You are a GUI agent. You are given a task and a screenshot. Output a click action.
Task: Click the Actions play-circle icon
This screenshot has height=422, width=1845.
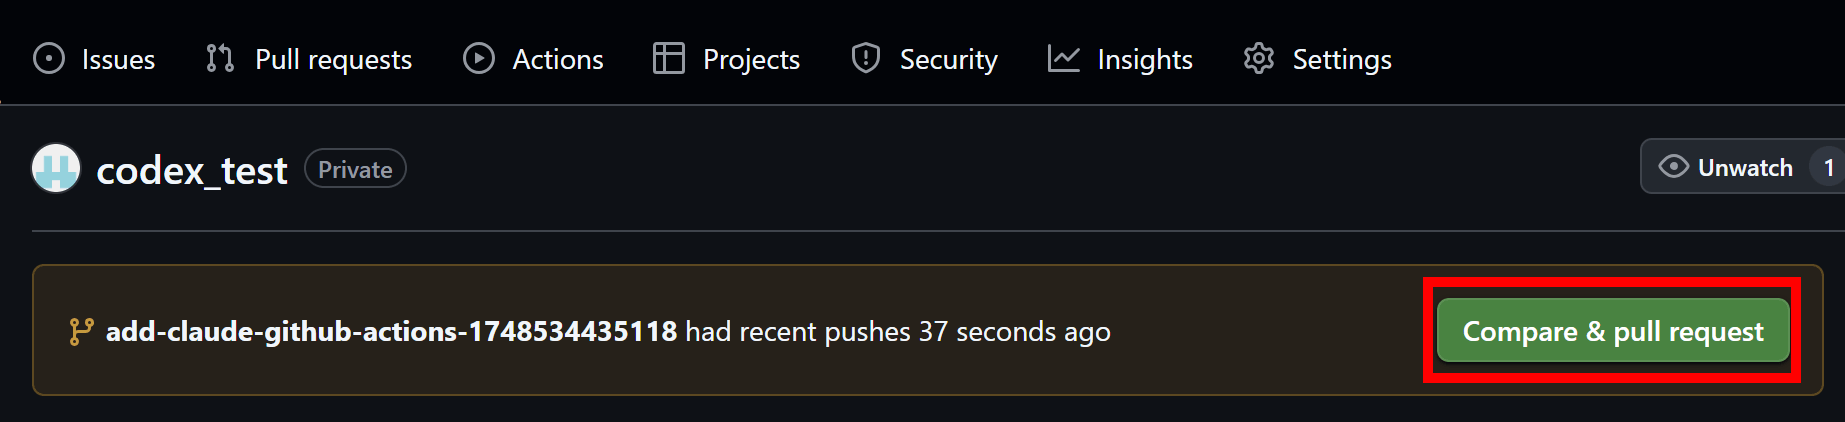tap(479, 59)
